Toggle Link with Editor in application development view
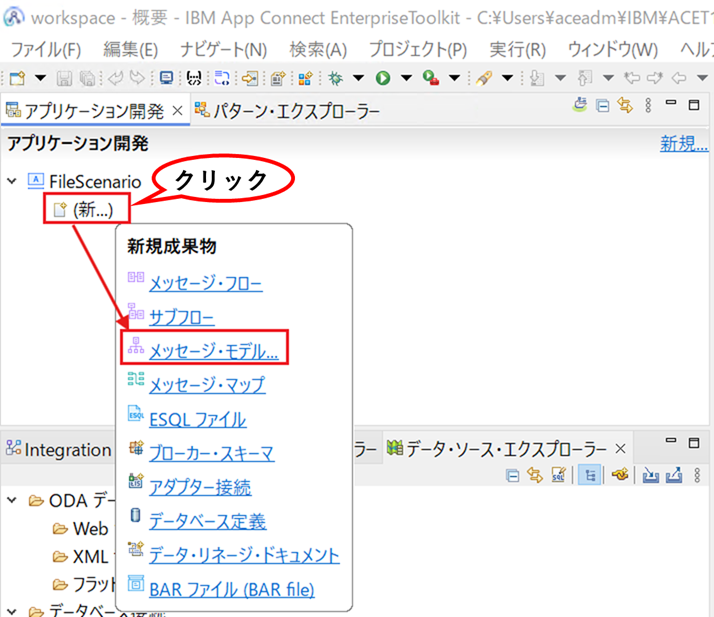Image resolution: width=714 pixels, height=617 pixels. point(625,106)
